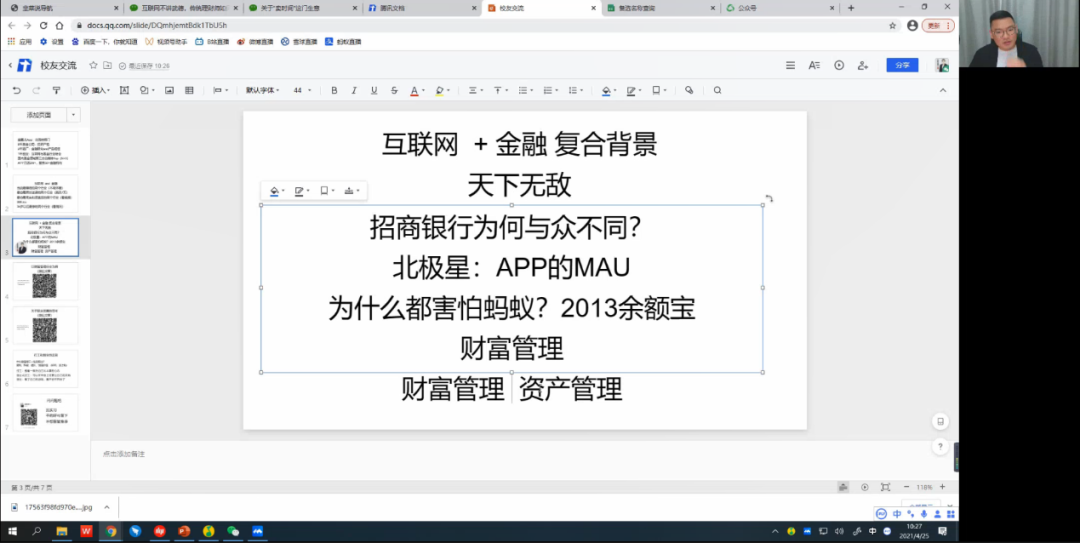Open the font size 44 dropdown
Image resolution: width=1080 pixels, height=543 pixels.
click(x=302, y=90)
